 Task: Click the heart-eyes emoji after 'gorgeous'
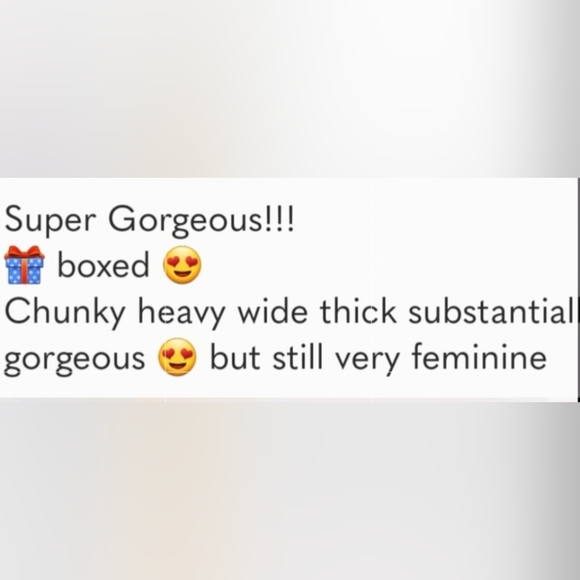[x=177, y=357]
